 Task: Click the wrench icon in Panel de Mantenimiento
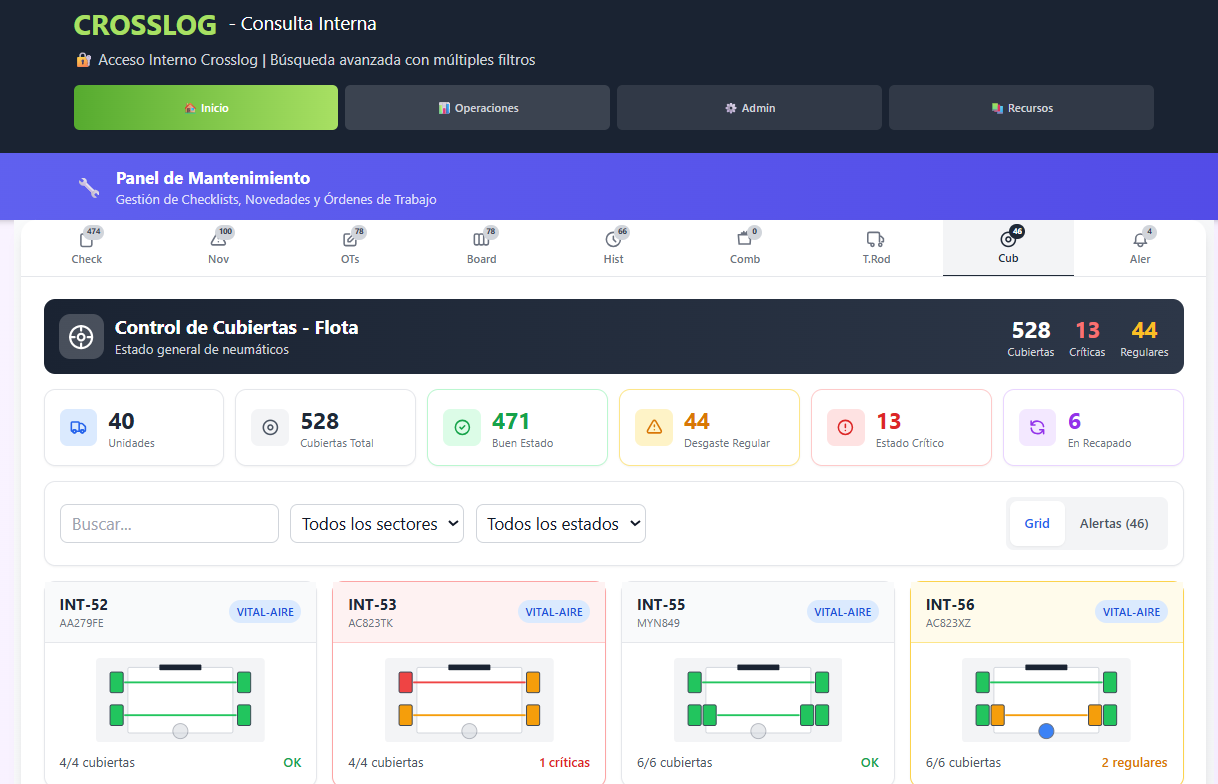point(89,187)
